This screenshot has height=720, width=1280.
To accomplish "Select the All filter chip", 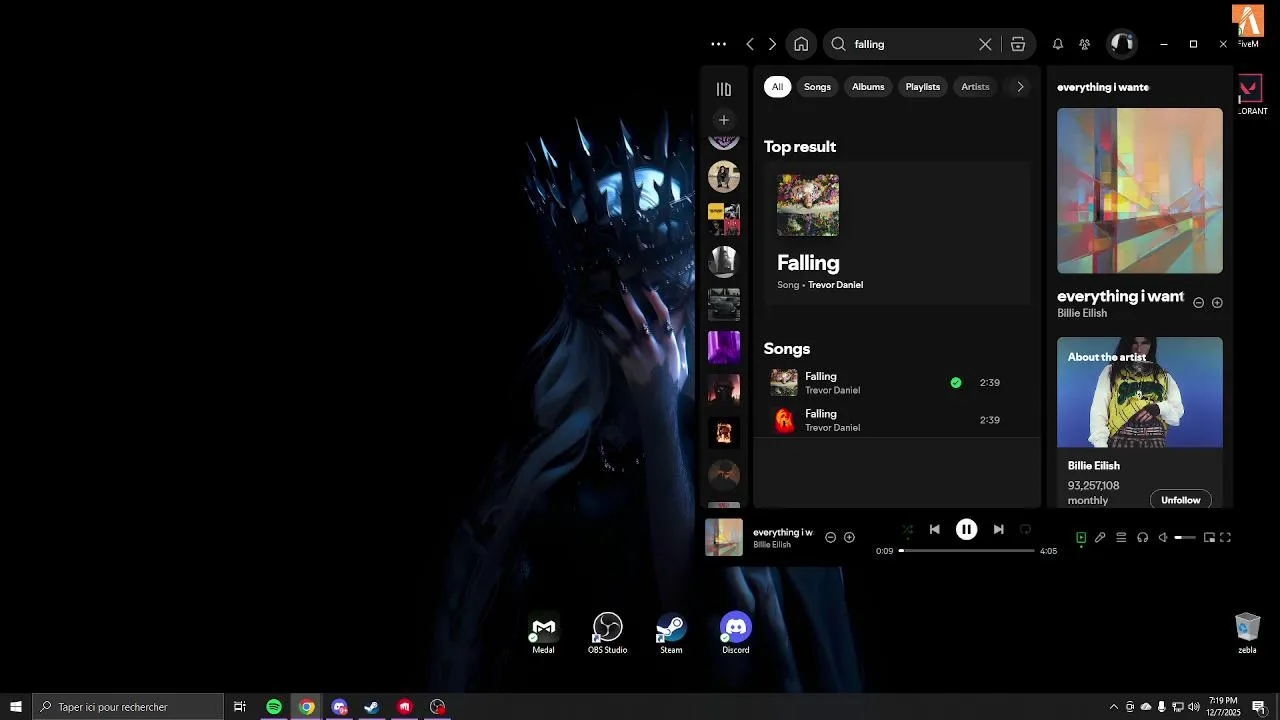I will coord(777,87).
